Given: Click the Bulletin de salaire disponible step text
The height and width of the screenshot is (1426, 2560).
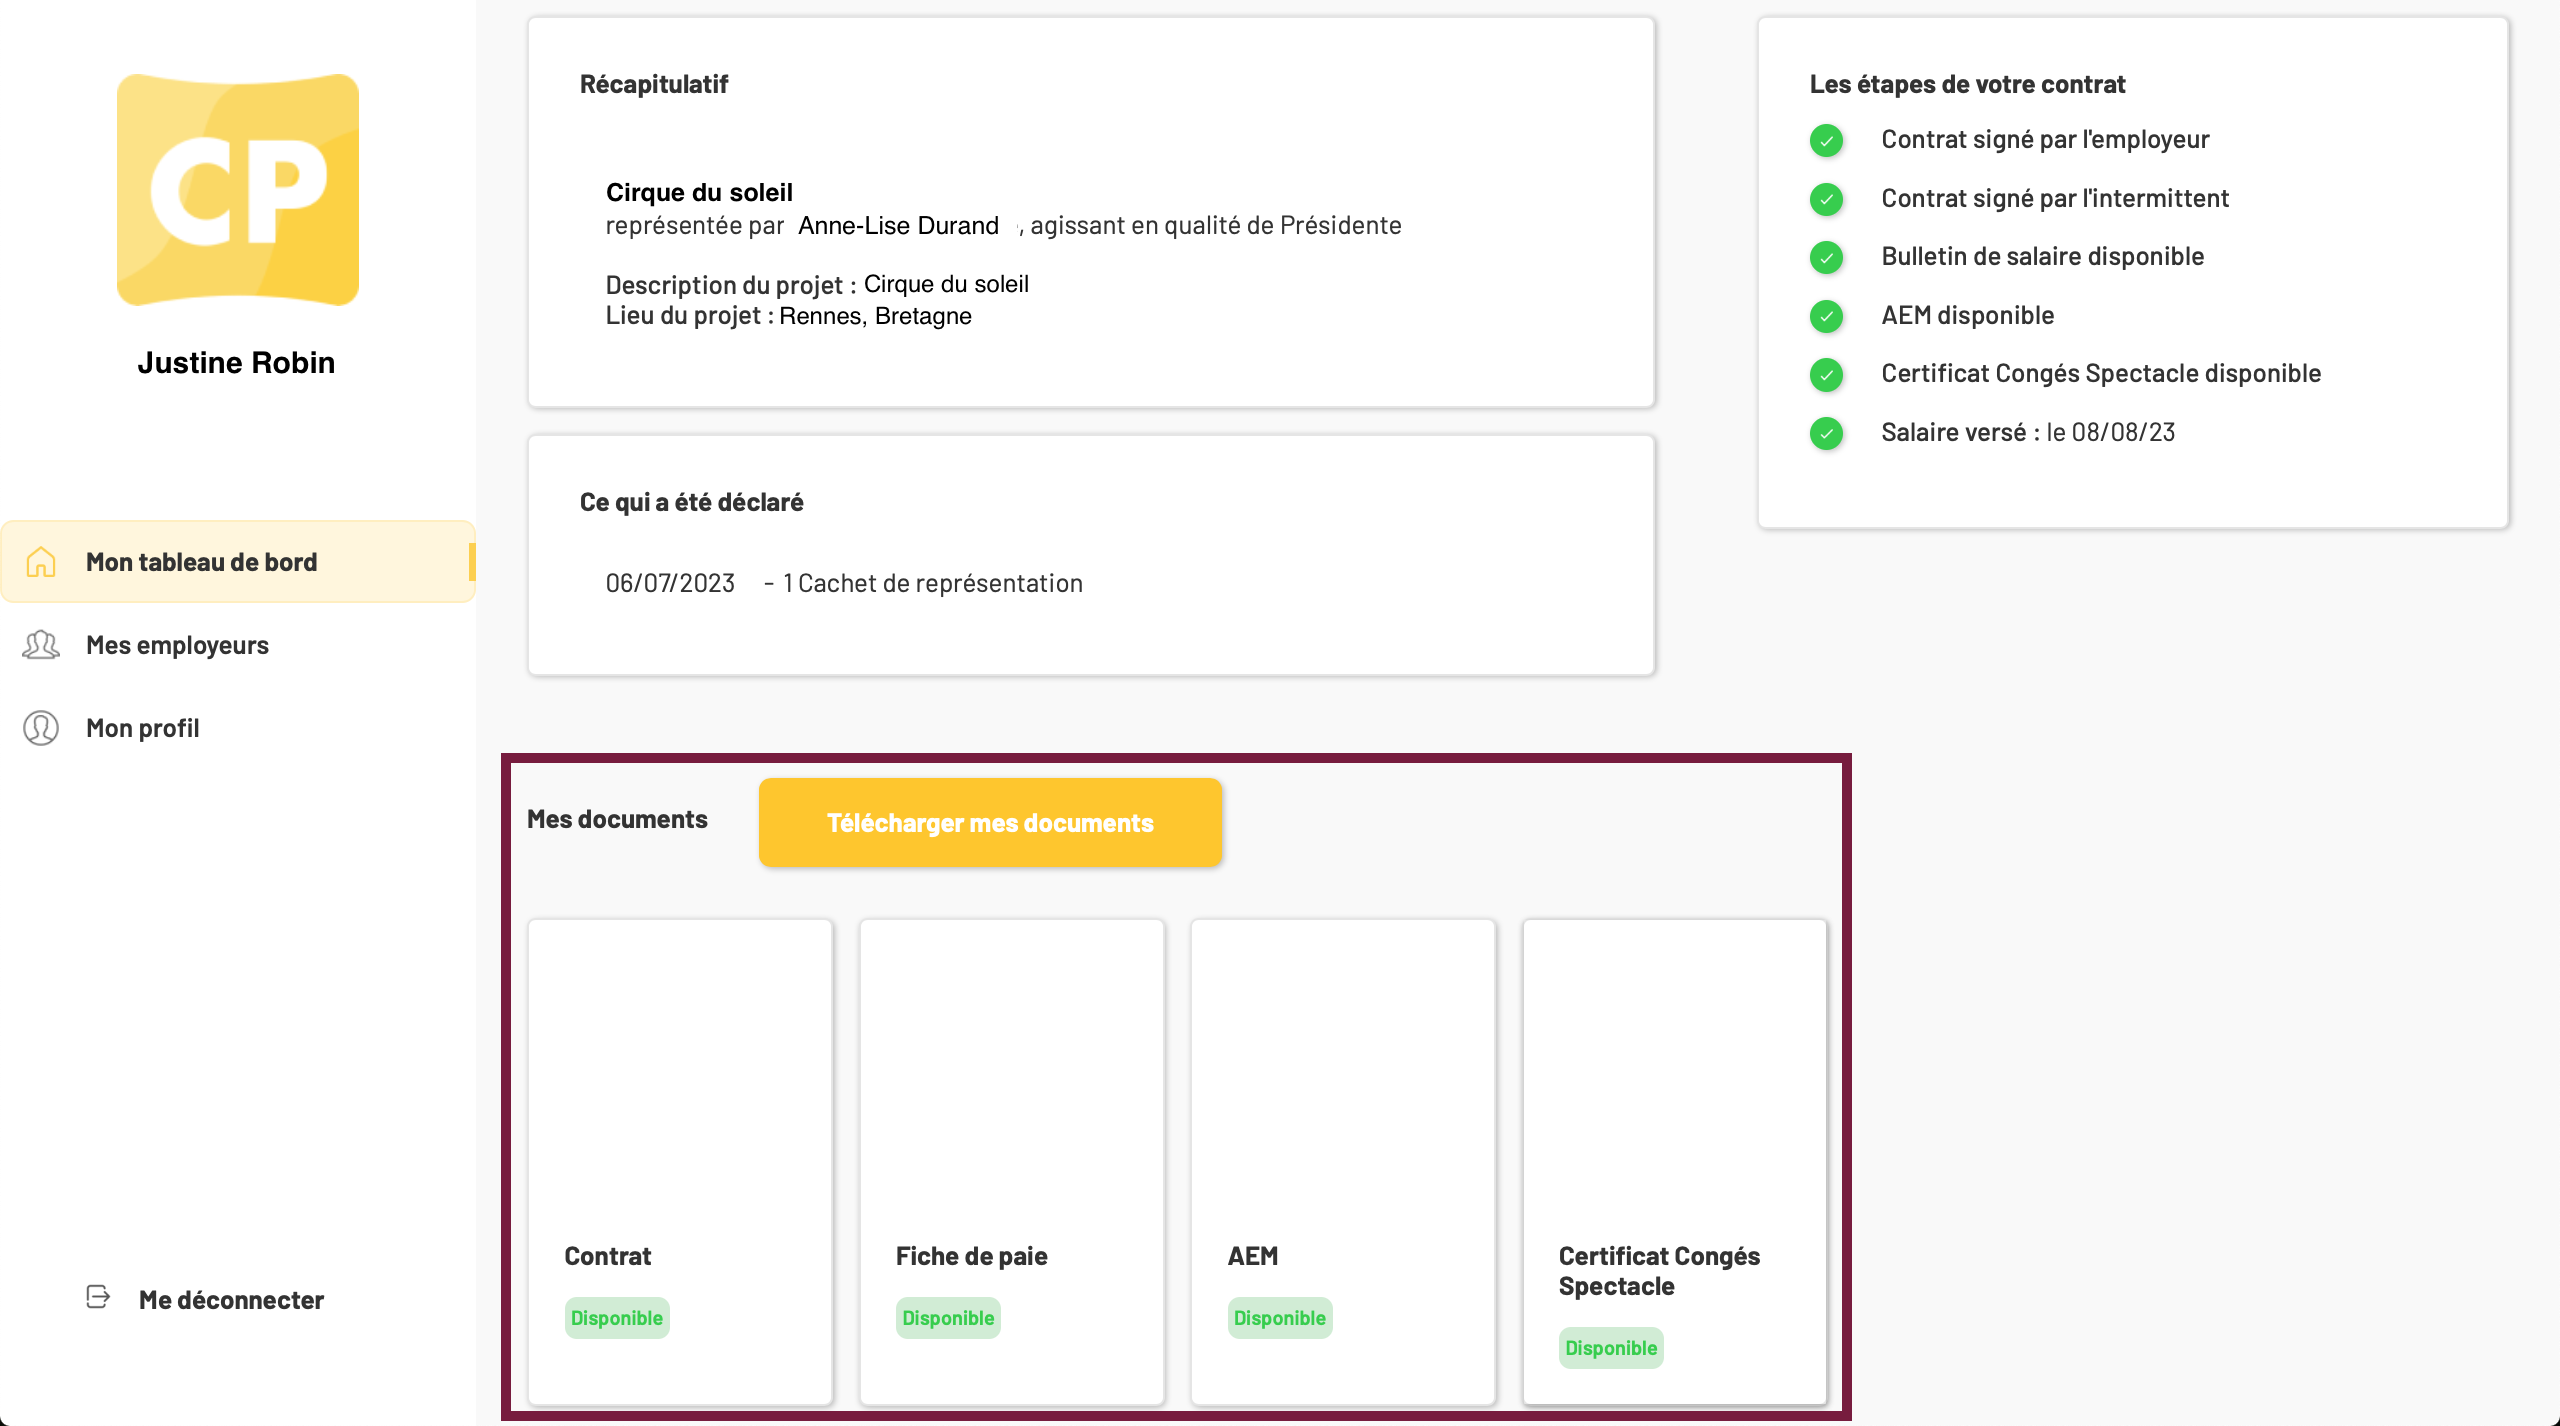Looking at the screenshot, I should (x=2042, y=256).
